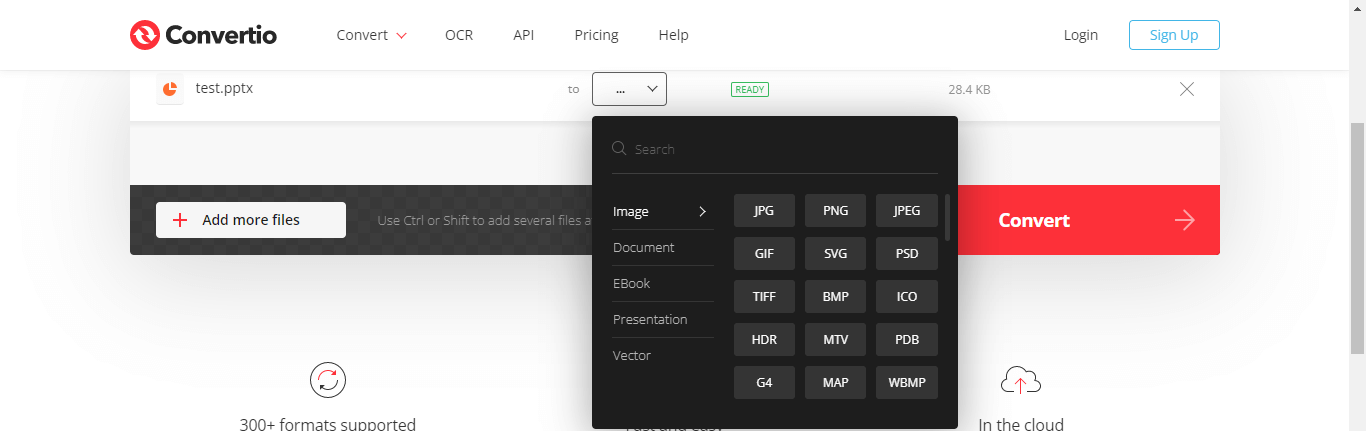The image size is (1366, 431).
Task: Choose PSD as output format
Action: [x=907, y=254]
